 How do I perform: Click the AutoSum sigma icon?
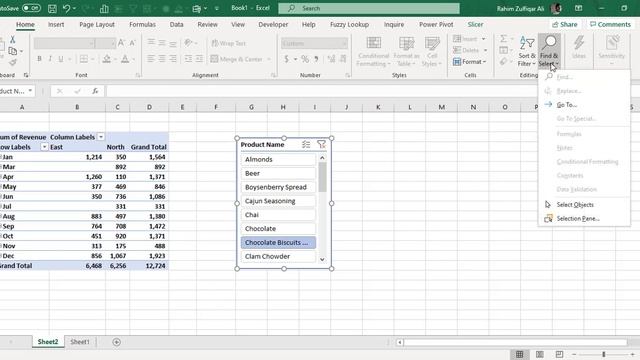click(x=504, y=38)
